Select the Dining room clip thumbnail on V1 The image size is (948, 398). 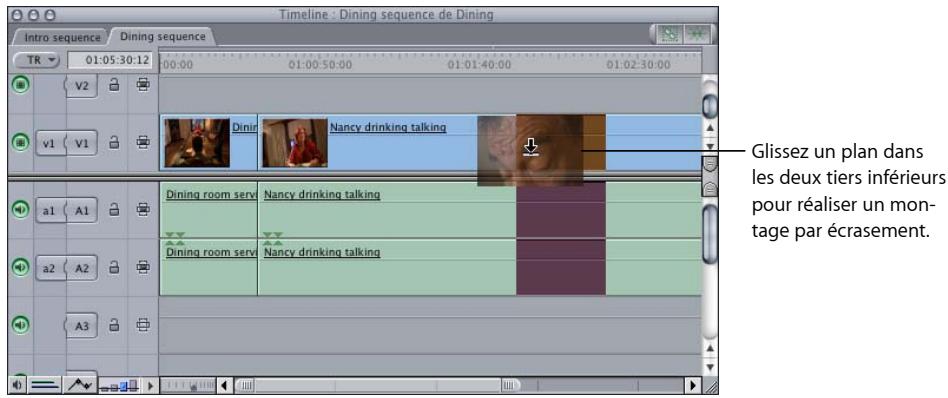tap(197, 143)
